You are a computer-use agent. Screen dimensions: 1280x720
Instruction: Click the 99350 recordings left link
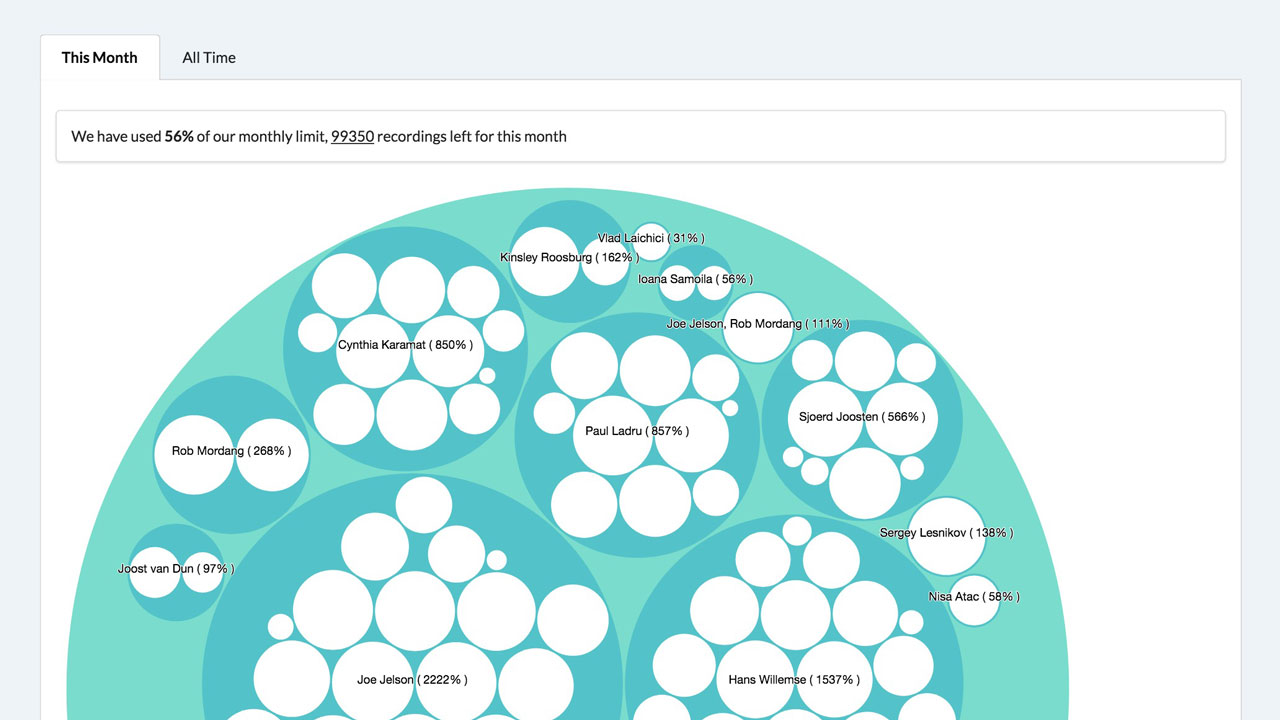pos(352,136)
